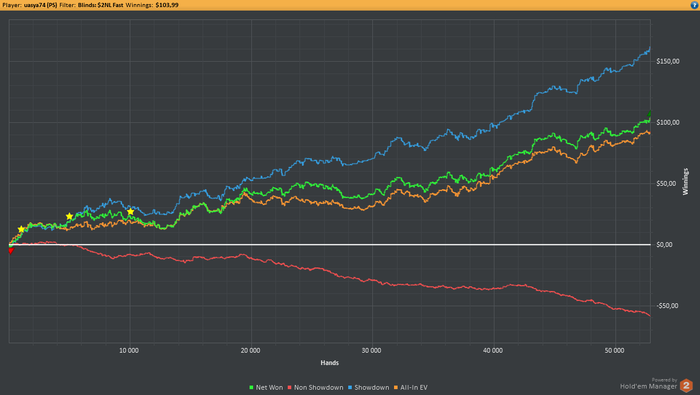Click the 50 000 hands axis label
Screen dimensions: 700x395
614,350
